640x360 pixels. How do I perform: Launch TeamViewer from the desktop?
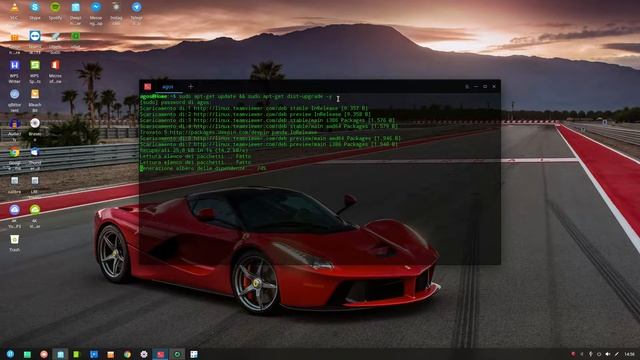(35, 36)
